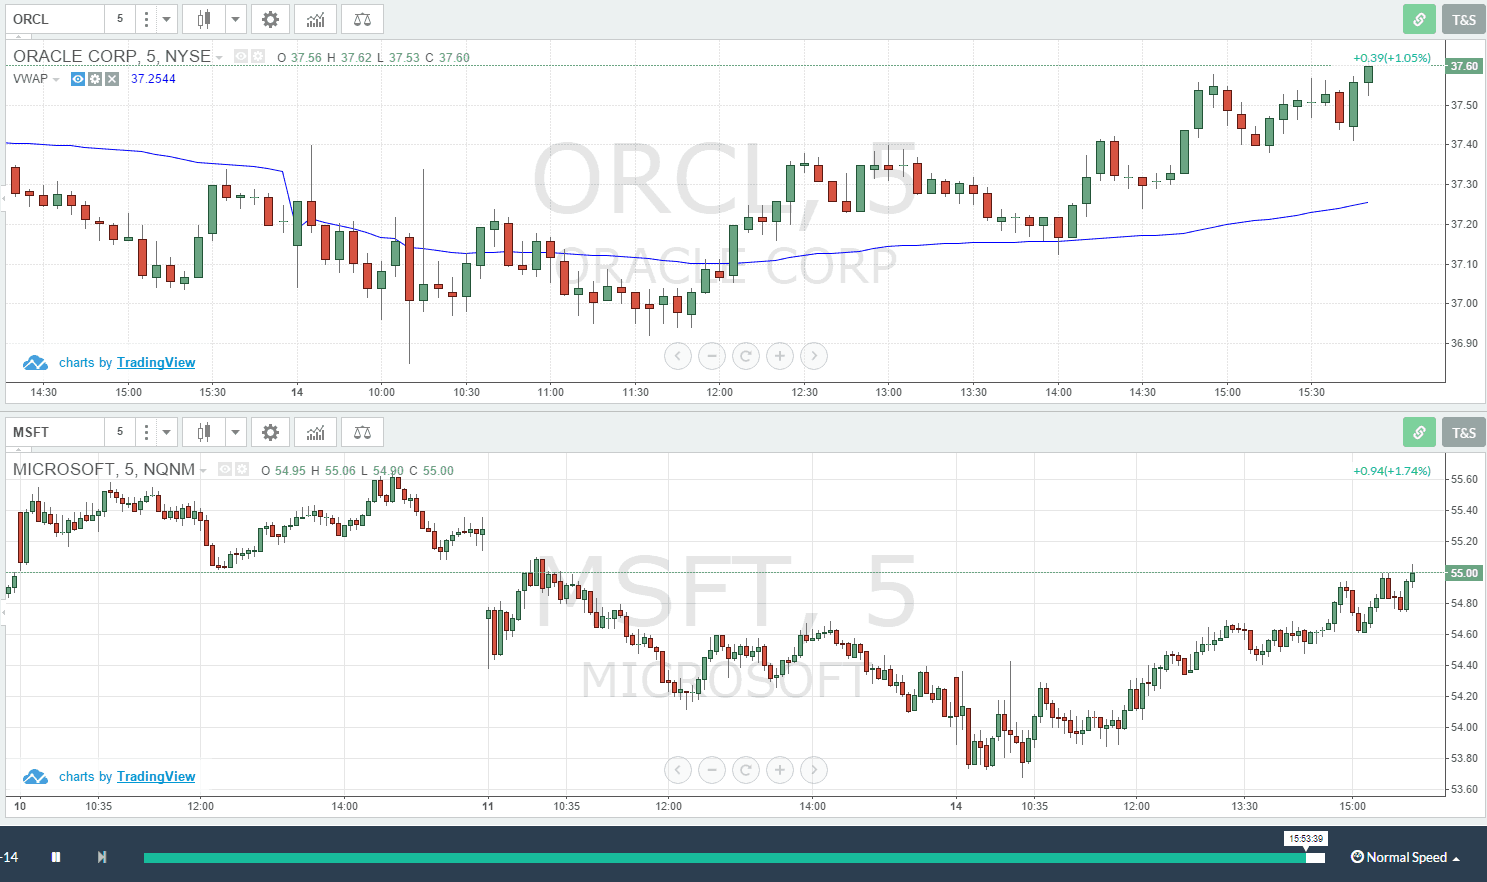Open the indicators panel for the ORCL chart
The image size is (1487, 882).
(x=315, y=19)
